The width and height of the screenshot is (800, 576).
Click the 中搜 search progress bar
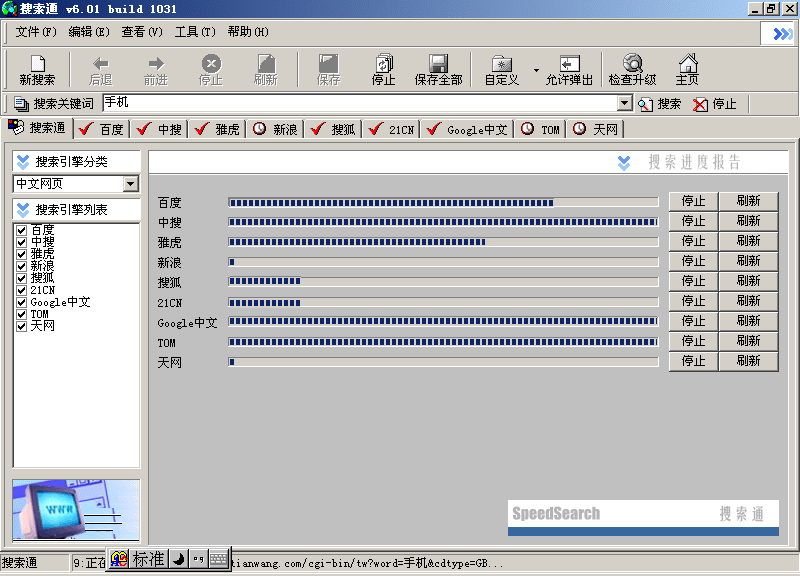click(x=443, y=222)
